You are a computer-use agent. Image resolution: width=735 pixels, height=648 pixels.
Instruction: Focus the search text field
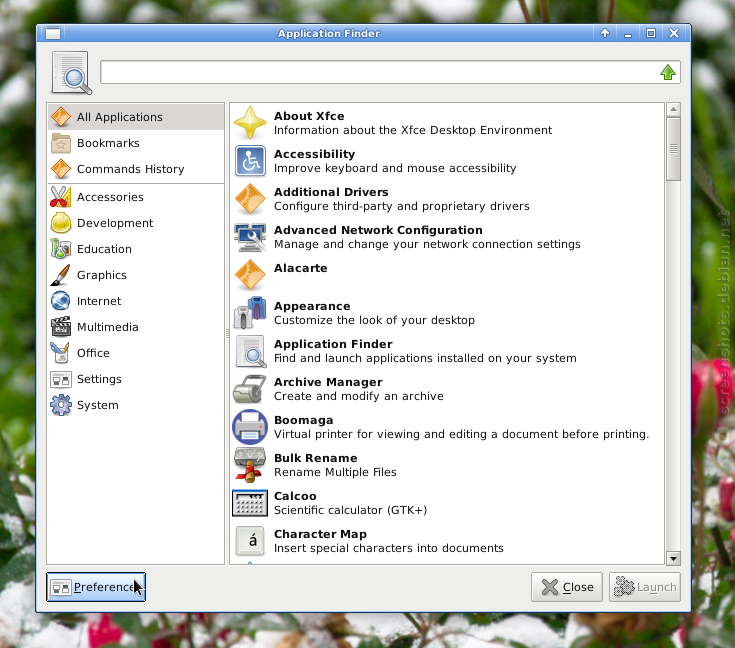click(x=390, y=72)
